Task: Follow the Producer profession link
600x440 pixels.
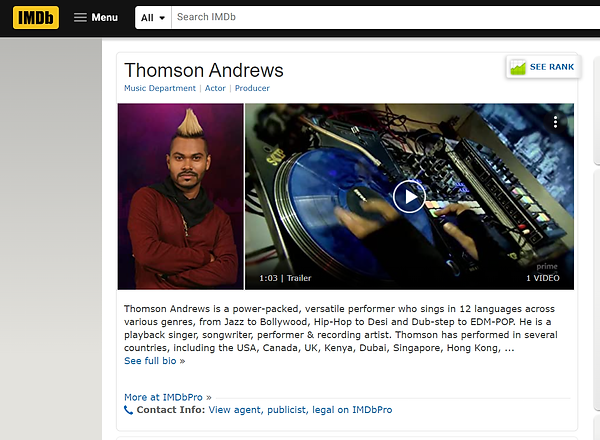Action: pos(252,88)
